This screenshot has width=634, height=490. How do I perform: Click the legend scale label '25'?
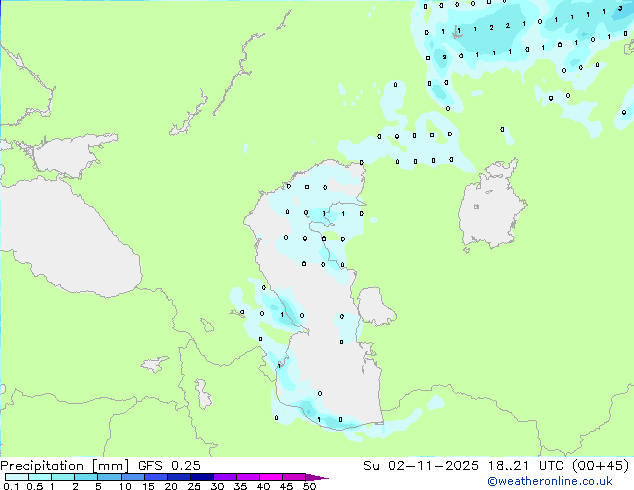click(x=194, y=486)
